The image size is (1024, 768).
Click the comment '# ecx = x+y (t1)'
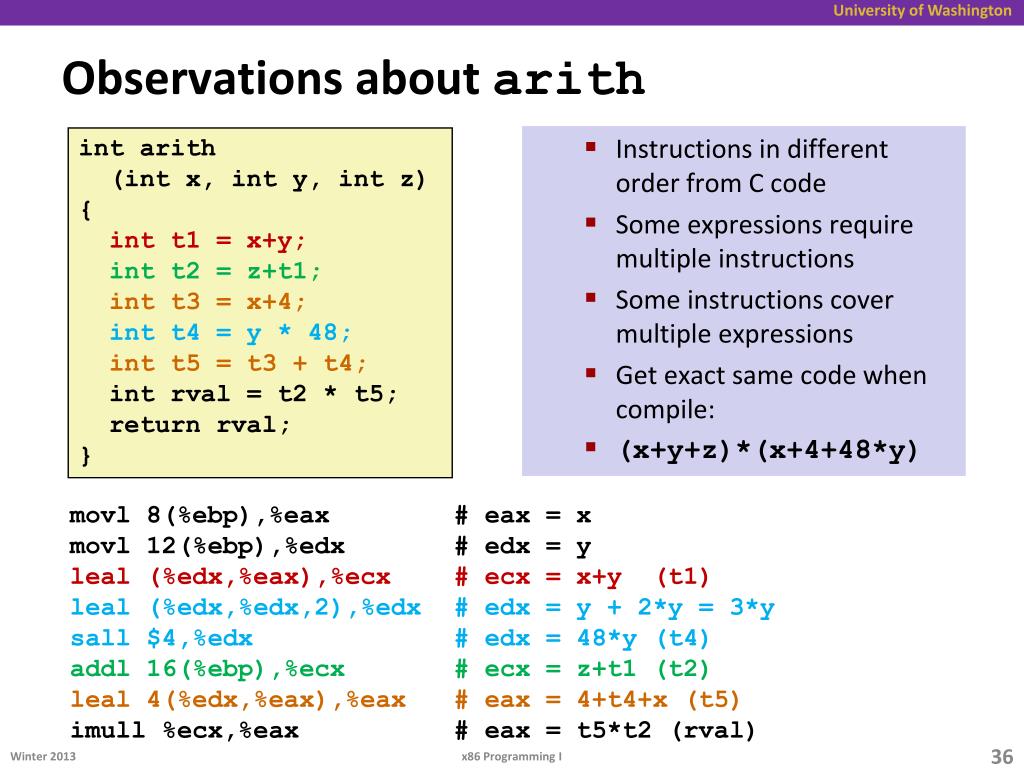click(x=582, y=577)
